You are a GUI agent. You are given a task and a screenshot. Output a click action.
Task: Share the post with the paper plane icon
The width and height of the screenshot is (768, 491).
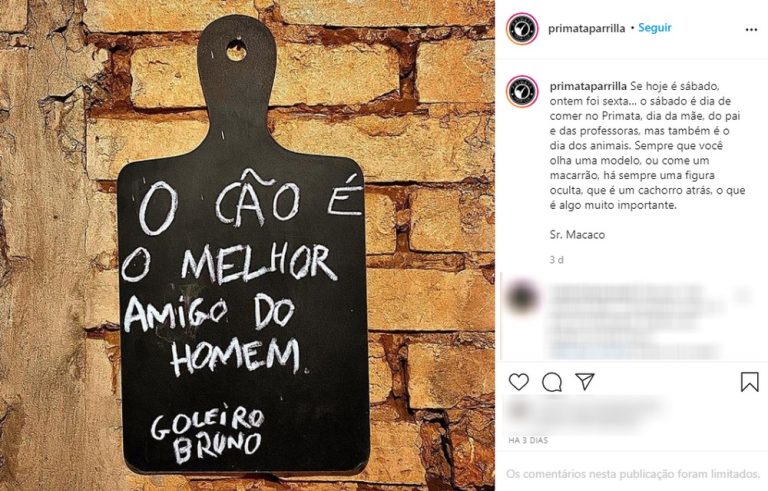click(x=585, y=382)
